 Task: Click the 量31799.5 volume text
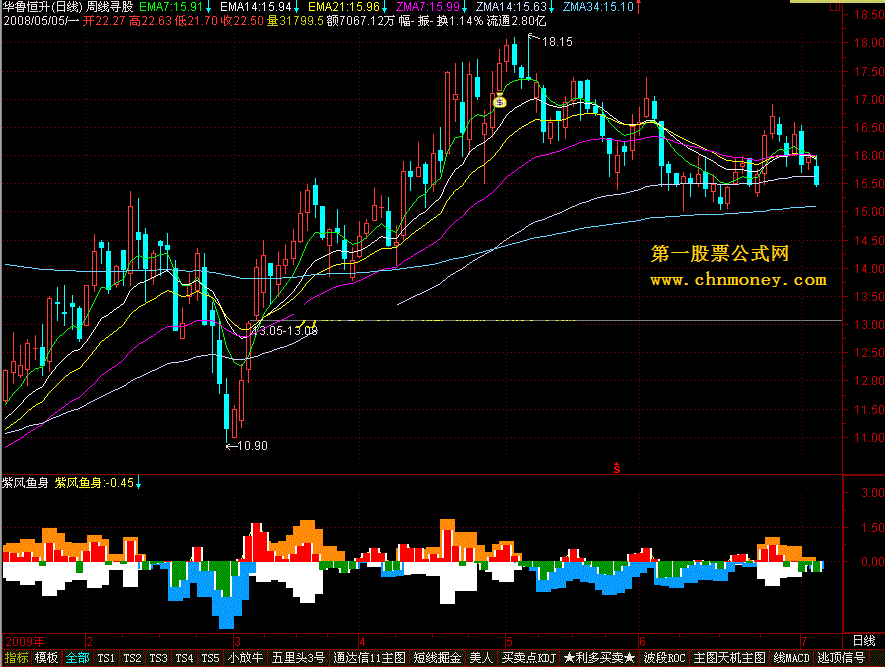point(295,21)
